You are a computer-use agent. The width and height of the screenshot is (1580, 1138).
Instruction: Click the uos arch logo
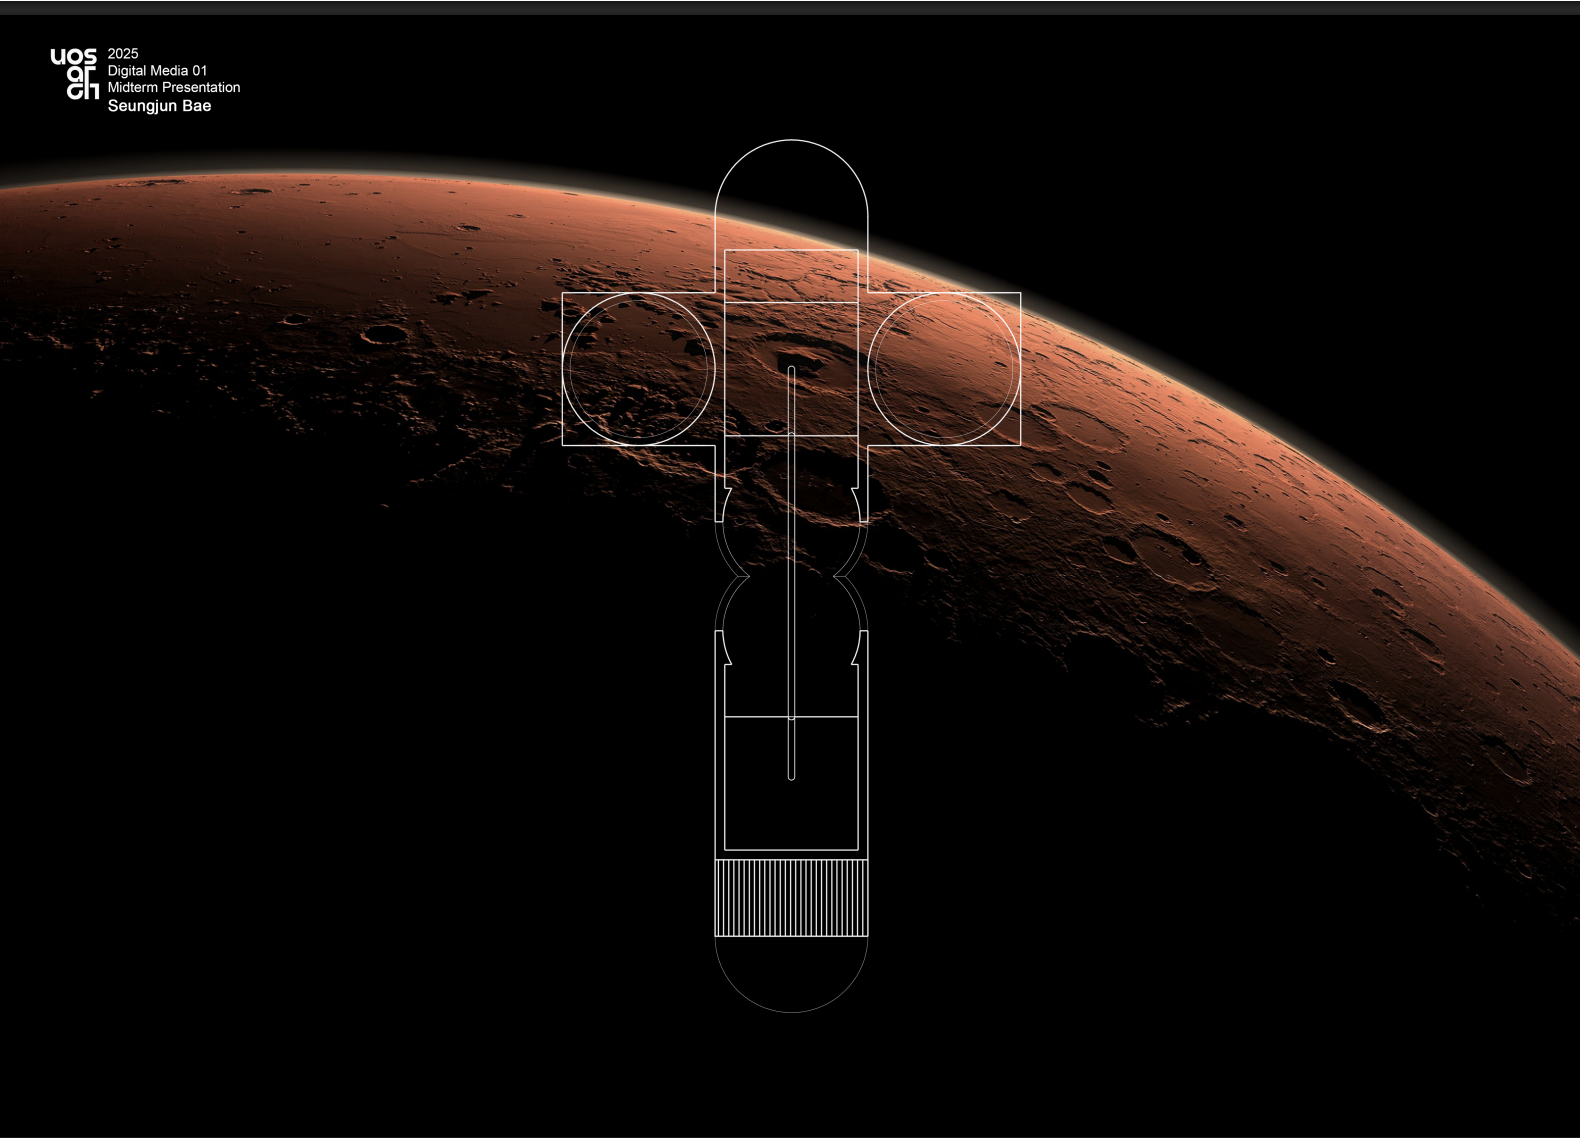(x=75, y=73)
